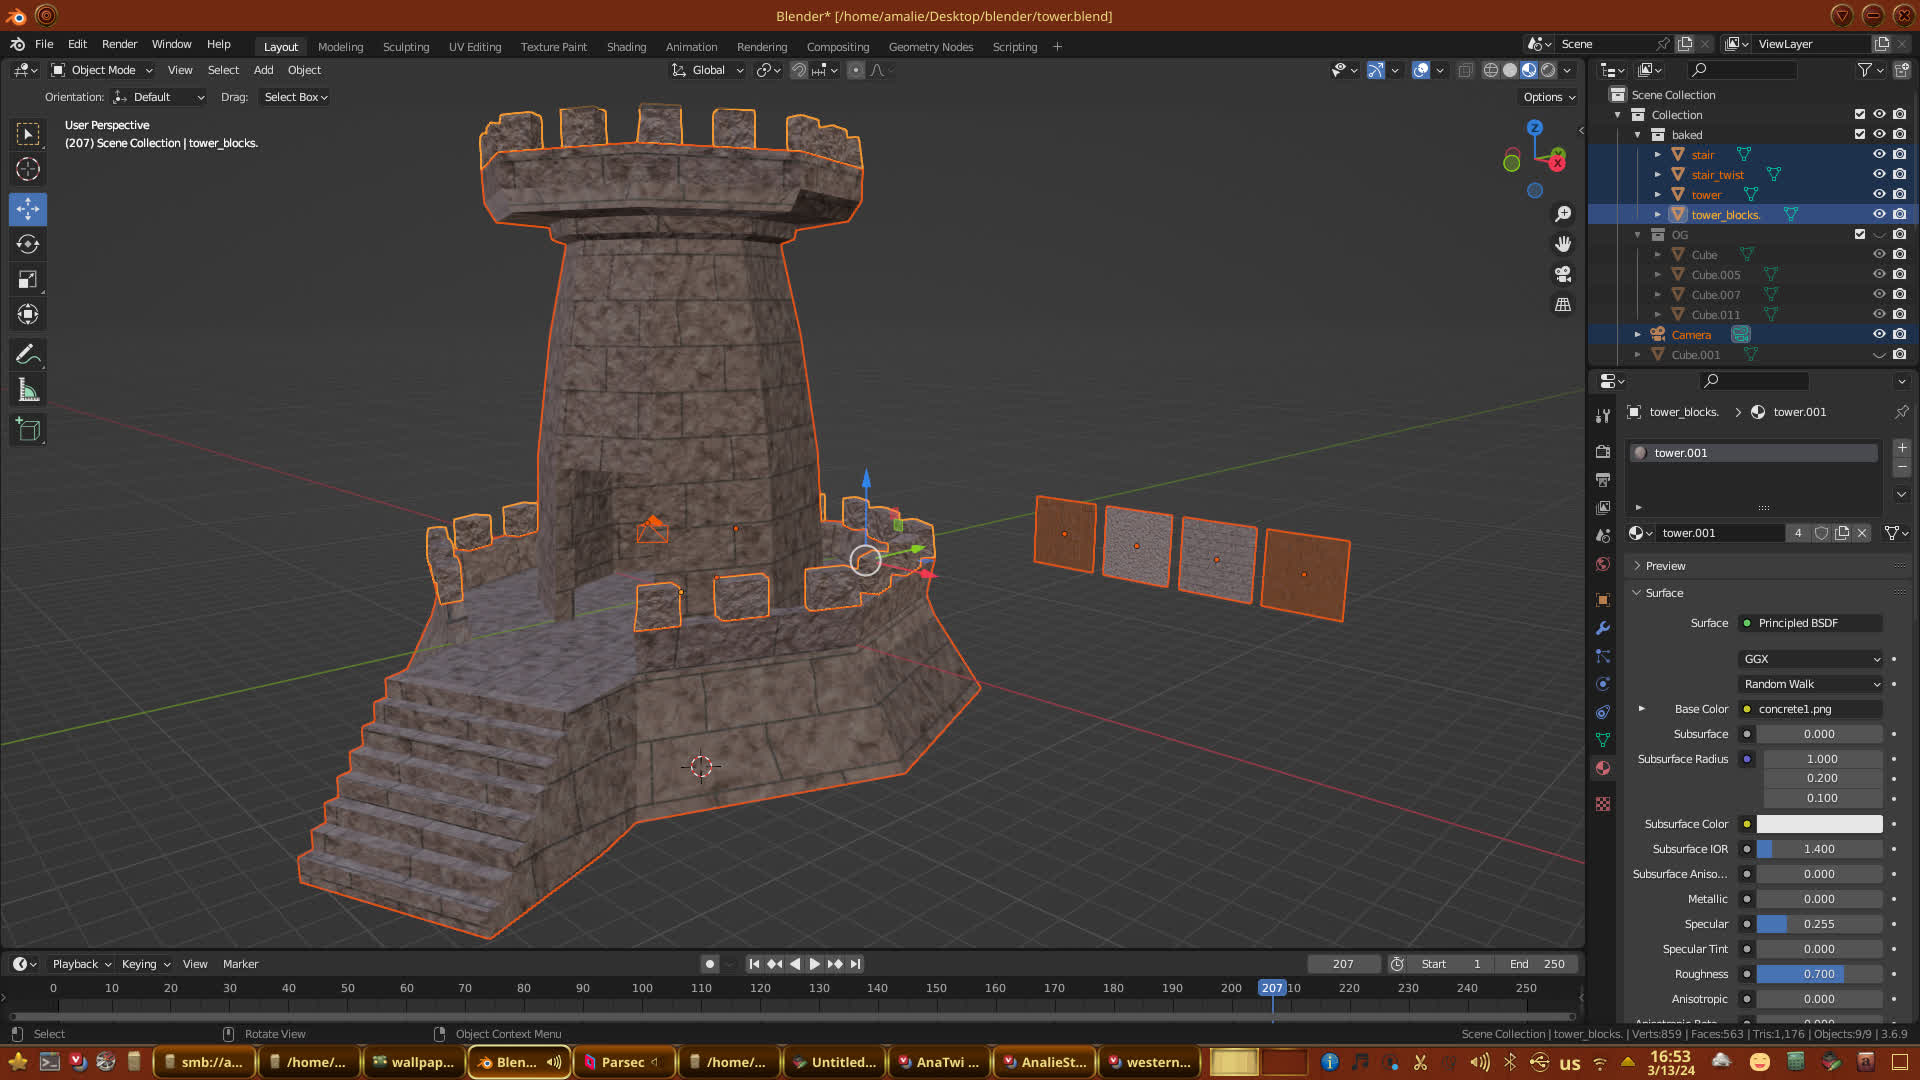The image size is (1920, 1080).
Task: Click the Options button in viewport
Action: [x=1549, y=97]
